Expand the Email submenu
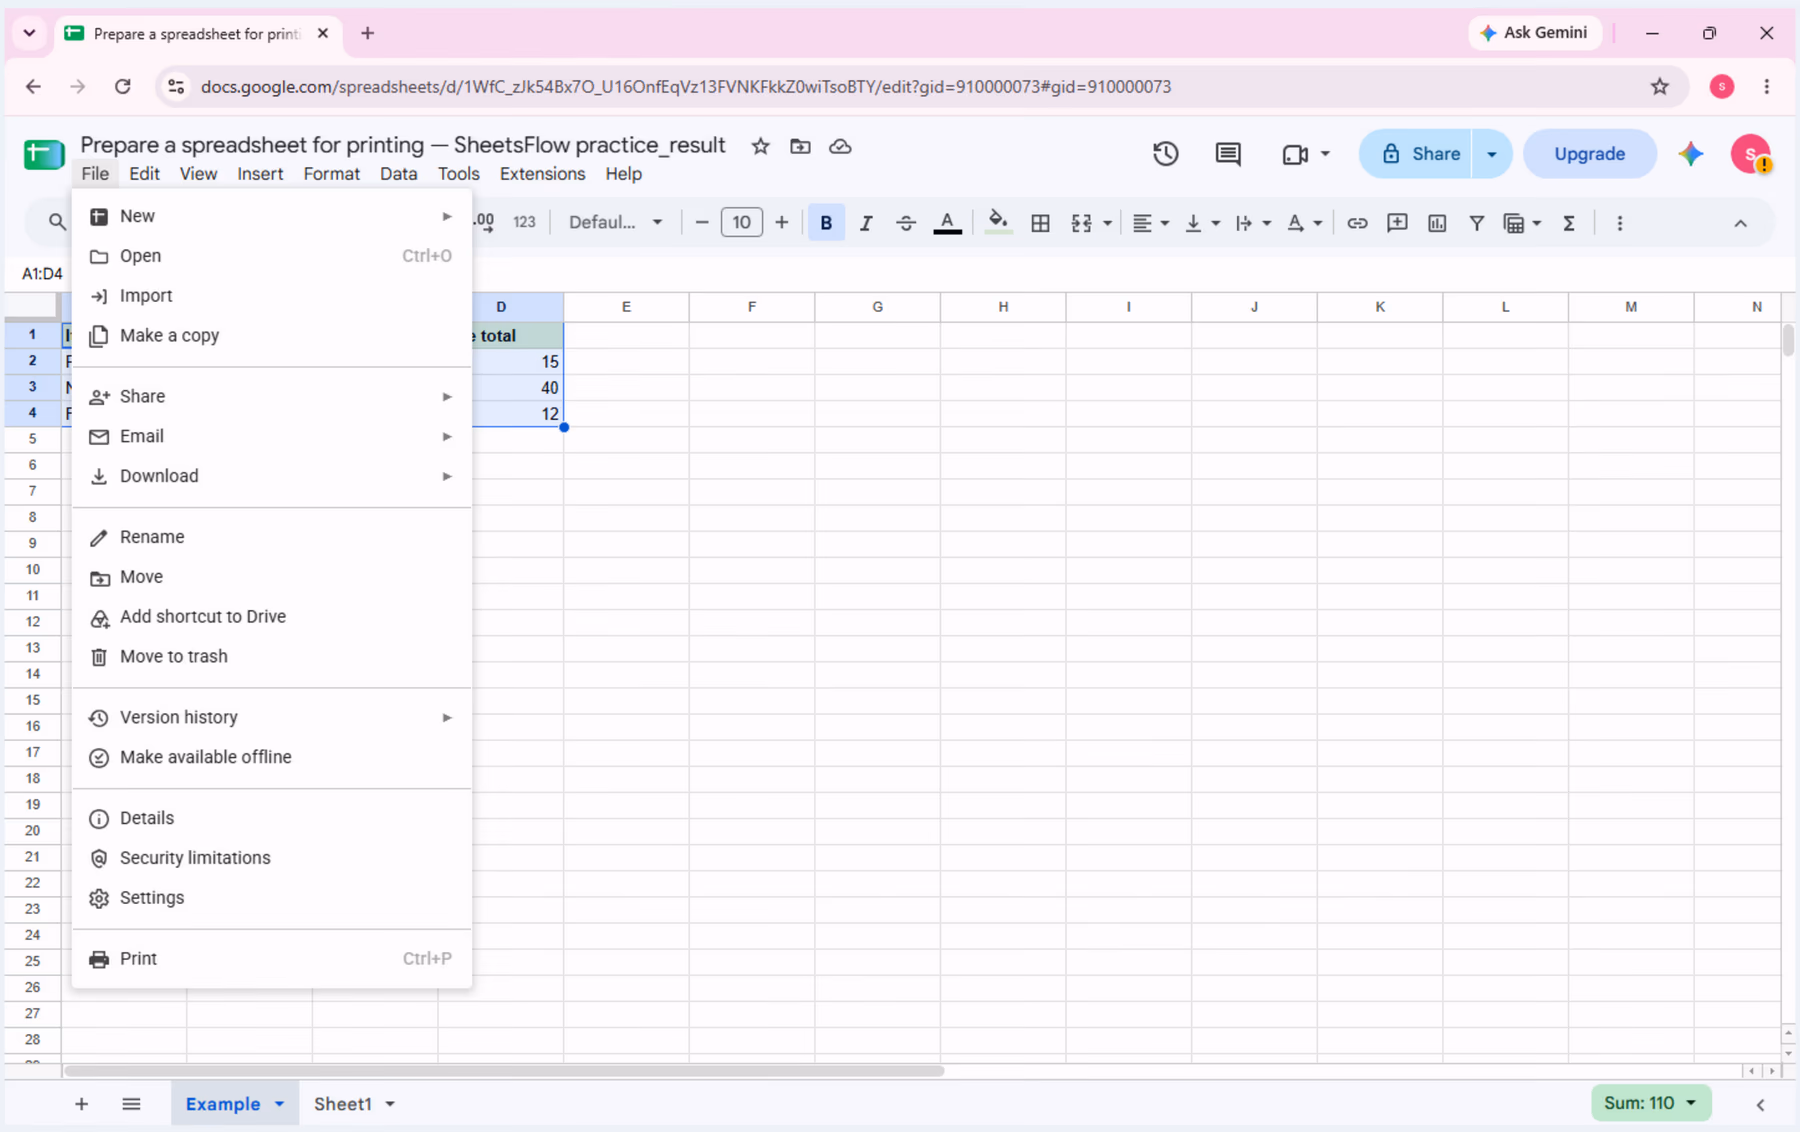 272,437
